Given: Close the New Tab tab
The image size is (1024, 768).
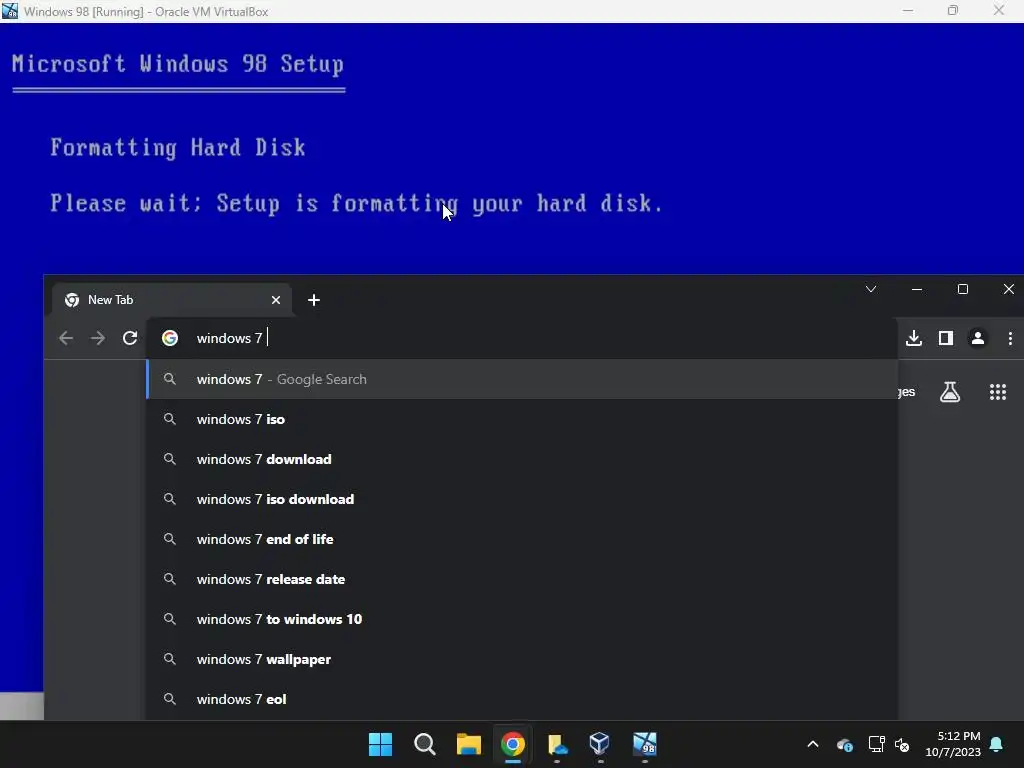Looking at the screenshot, I should [x=276, y=300].
